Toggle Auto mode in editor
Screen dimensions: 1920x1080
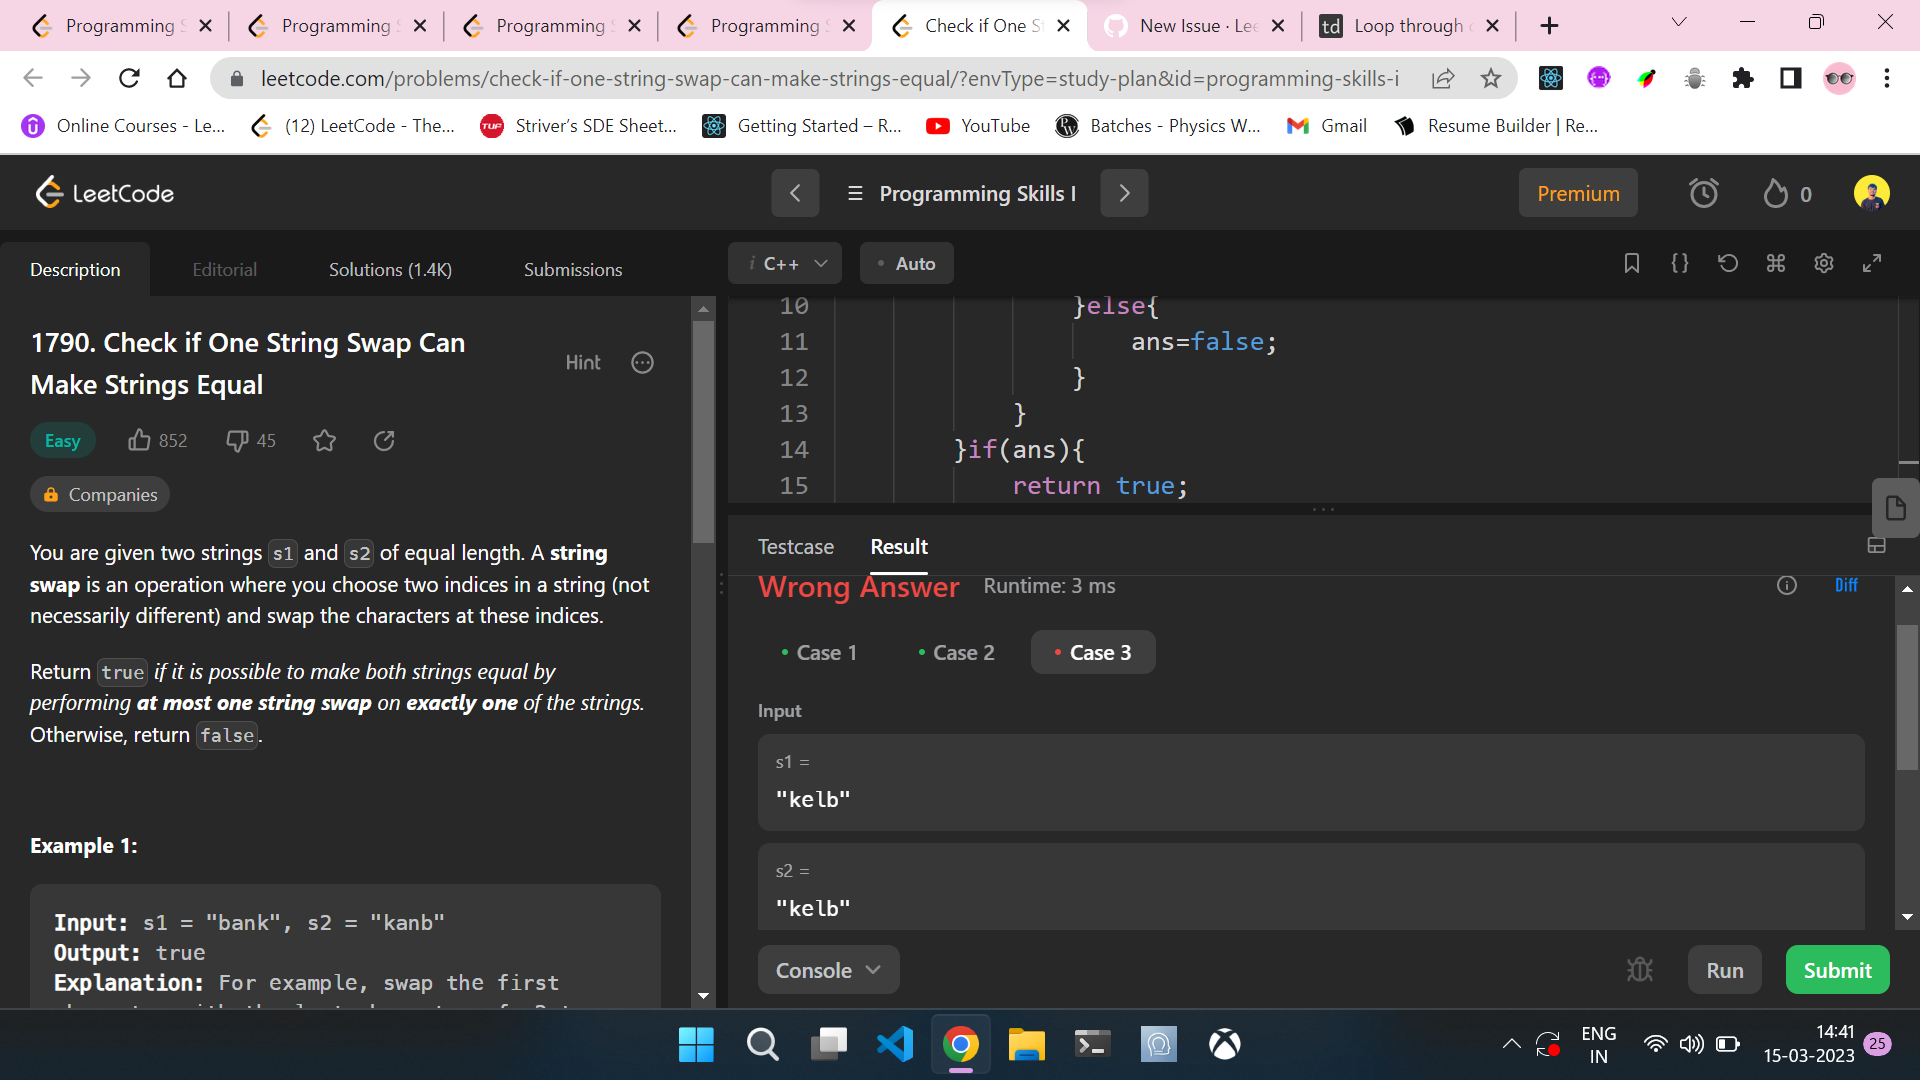[x=906, y=264]
